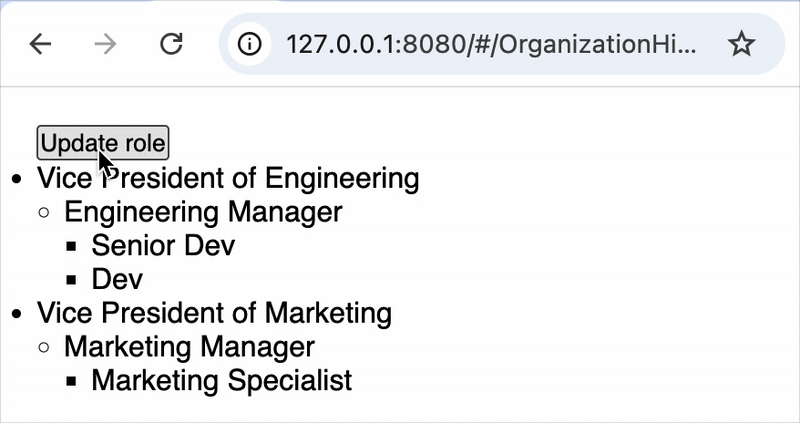Click the bullet beside Vice President of Engineering

(x=17, y=179)
